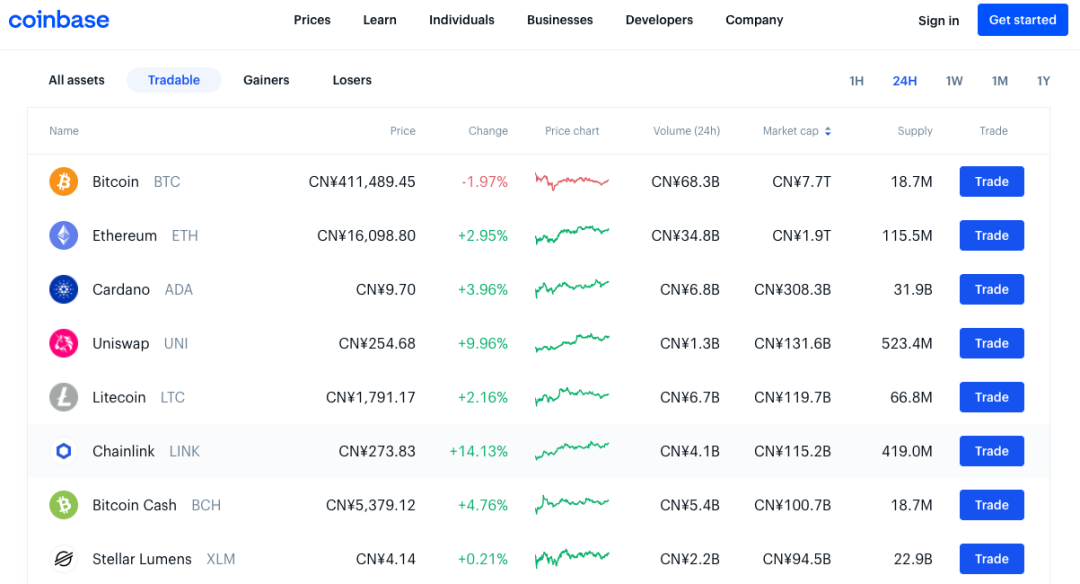The image size is (1080, 584).
Task: Click Ethereum's CN¥1.9T market cap
Action: [802, 236]
